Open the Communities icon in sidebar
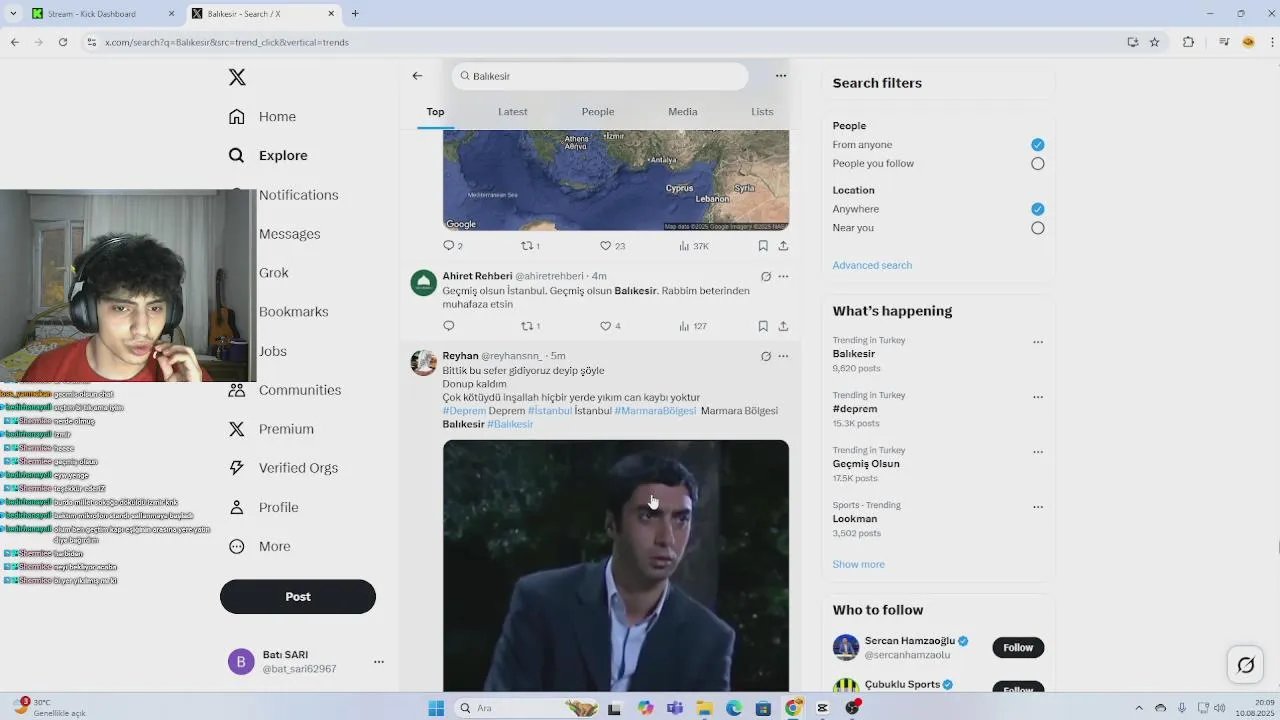1280x720 pixels. [x=237, y=390]
